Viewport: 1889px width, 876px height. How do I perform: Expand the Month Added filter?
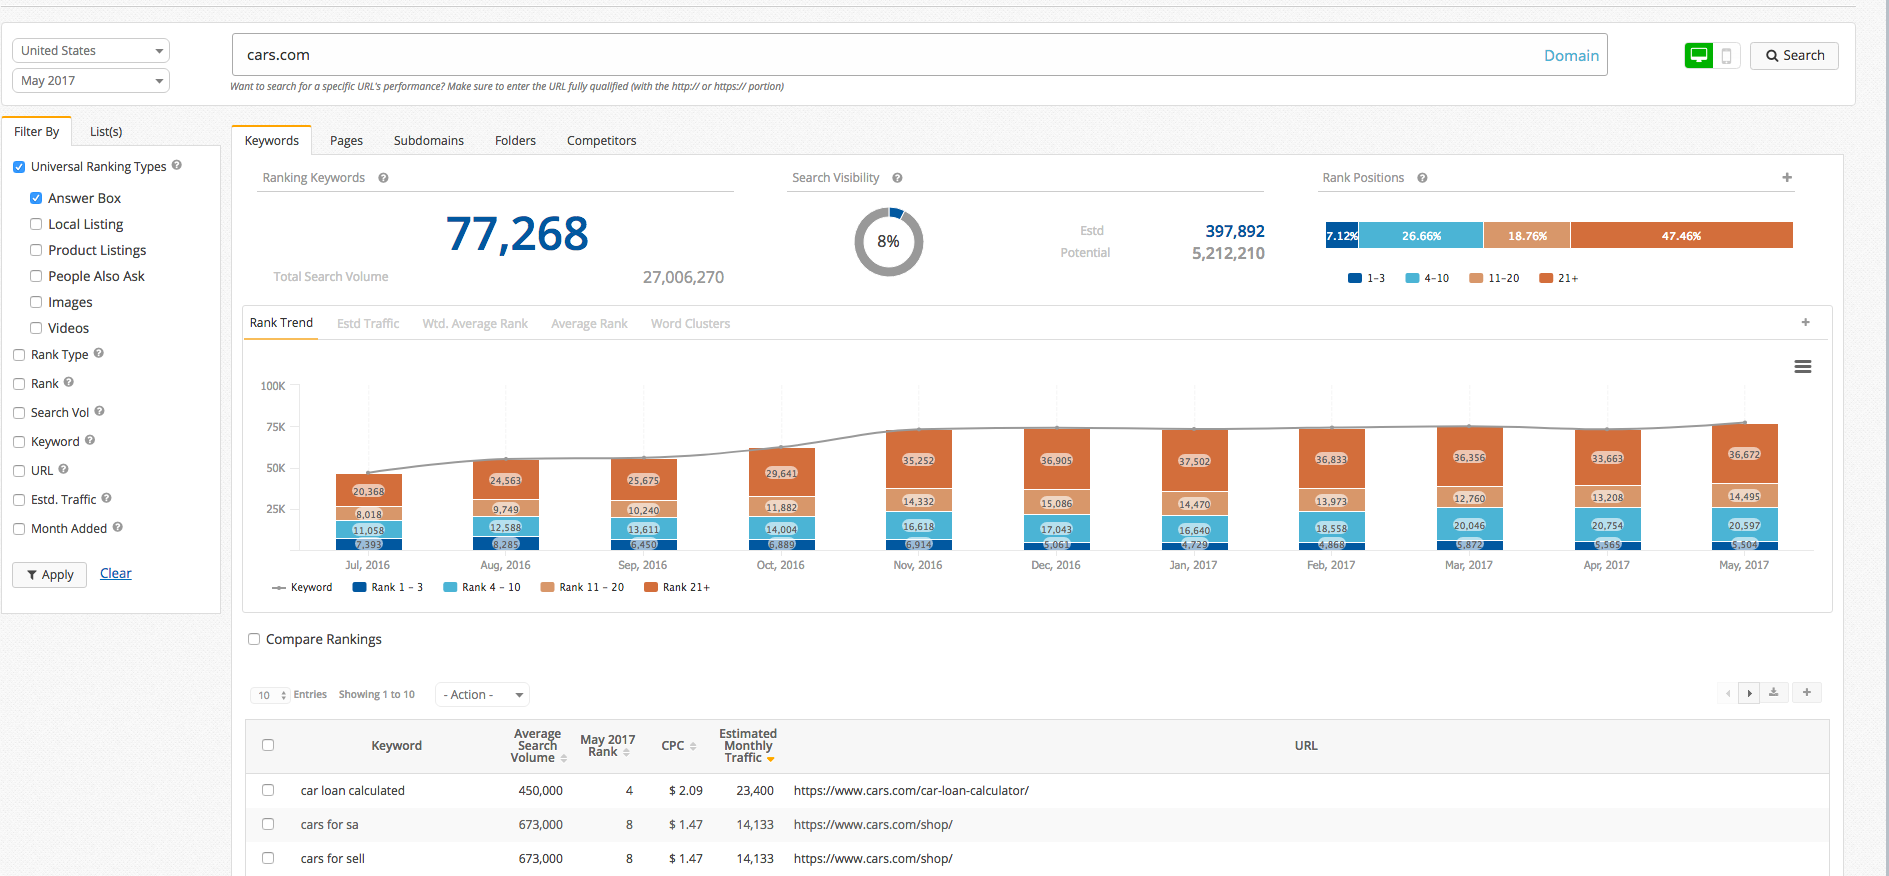(19, 529)
